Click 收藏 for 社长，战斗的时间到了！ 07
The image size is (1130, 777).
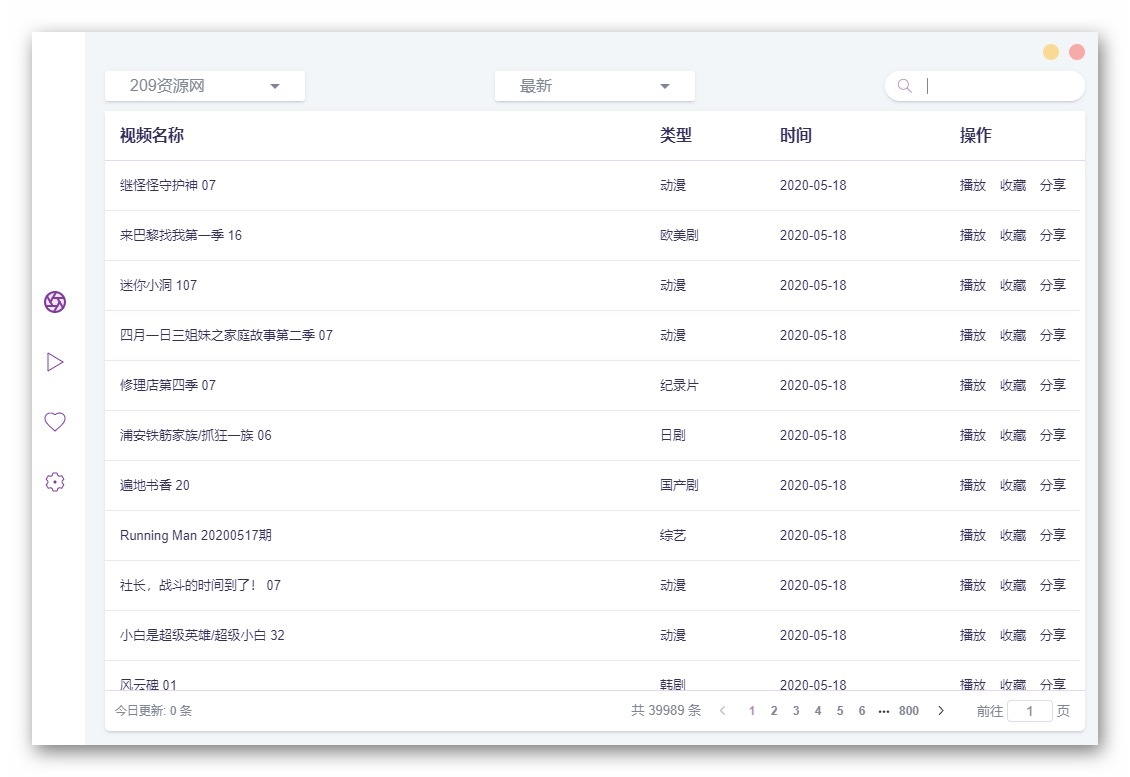tap(1013, 585)
